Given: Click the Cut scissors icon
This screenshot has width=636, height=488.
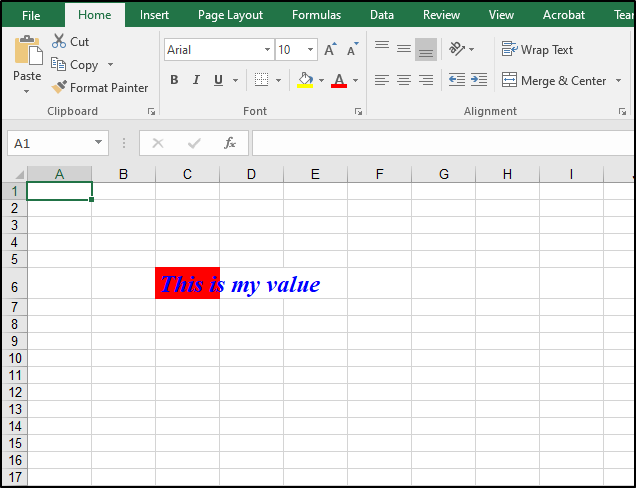Looking at the screenshot, I should (59, 42).
